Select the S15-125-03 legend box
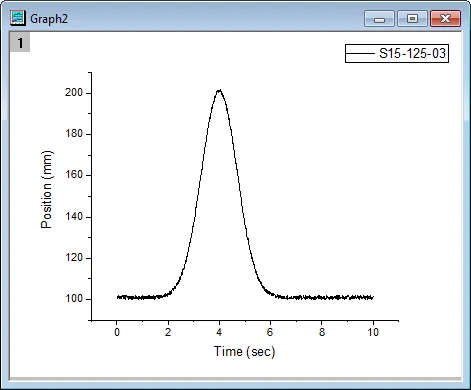471x390 pixels. point(397,53)
